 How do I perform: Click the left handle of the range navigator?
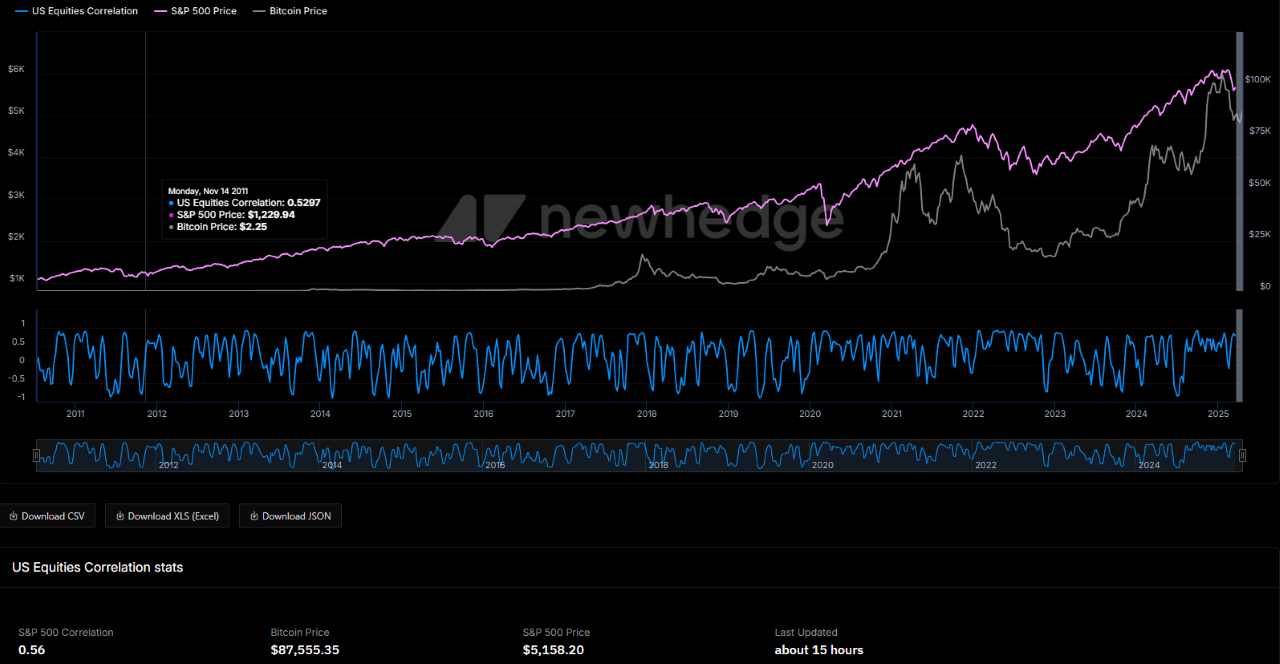tap(37, 455)
